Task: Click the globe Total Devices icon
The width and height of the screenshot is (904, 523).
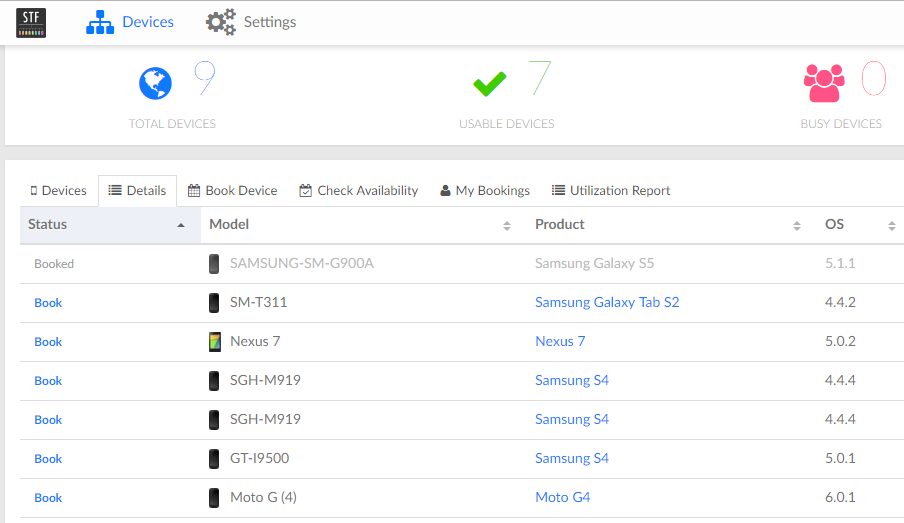Action: pyautogui.click(x=155, y=85)
